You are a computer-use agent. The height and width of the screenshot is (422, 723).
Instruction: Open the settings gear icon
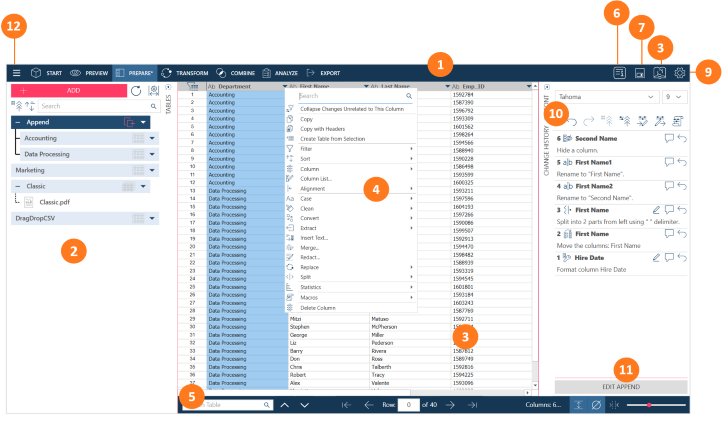pos(681,73)
